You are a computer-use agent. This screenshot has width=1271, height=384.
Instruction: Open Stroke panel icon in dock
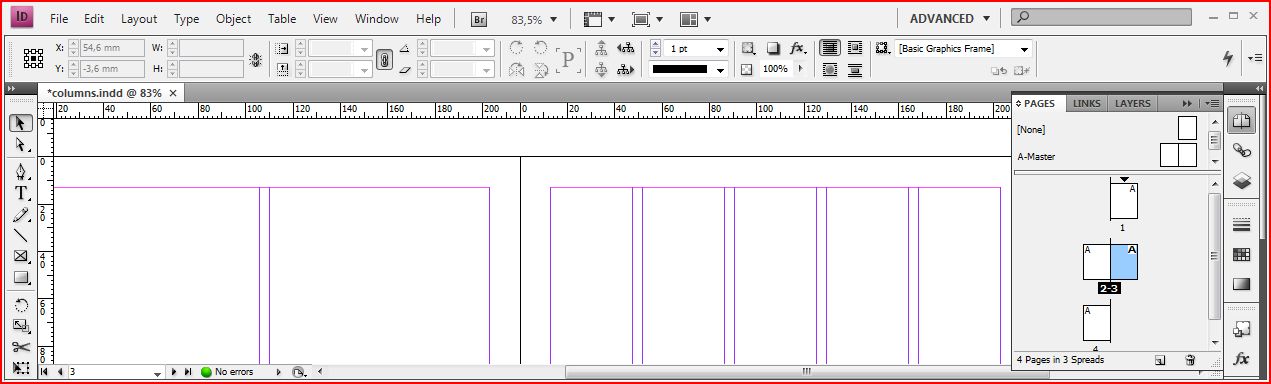click(1241, 224)
